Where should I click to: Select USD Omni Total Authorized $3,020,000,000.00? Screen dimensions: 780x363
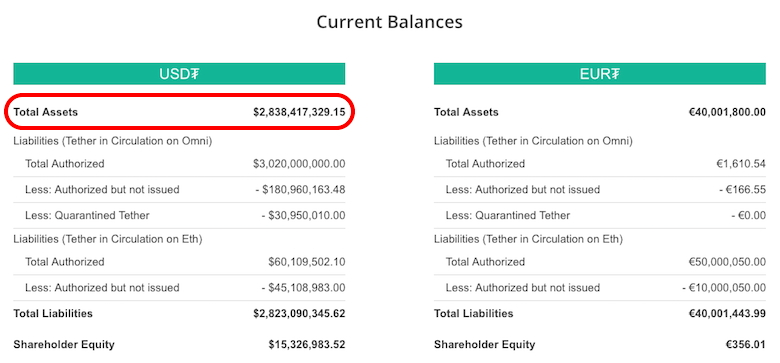click(299, 164)
